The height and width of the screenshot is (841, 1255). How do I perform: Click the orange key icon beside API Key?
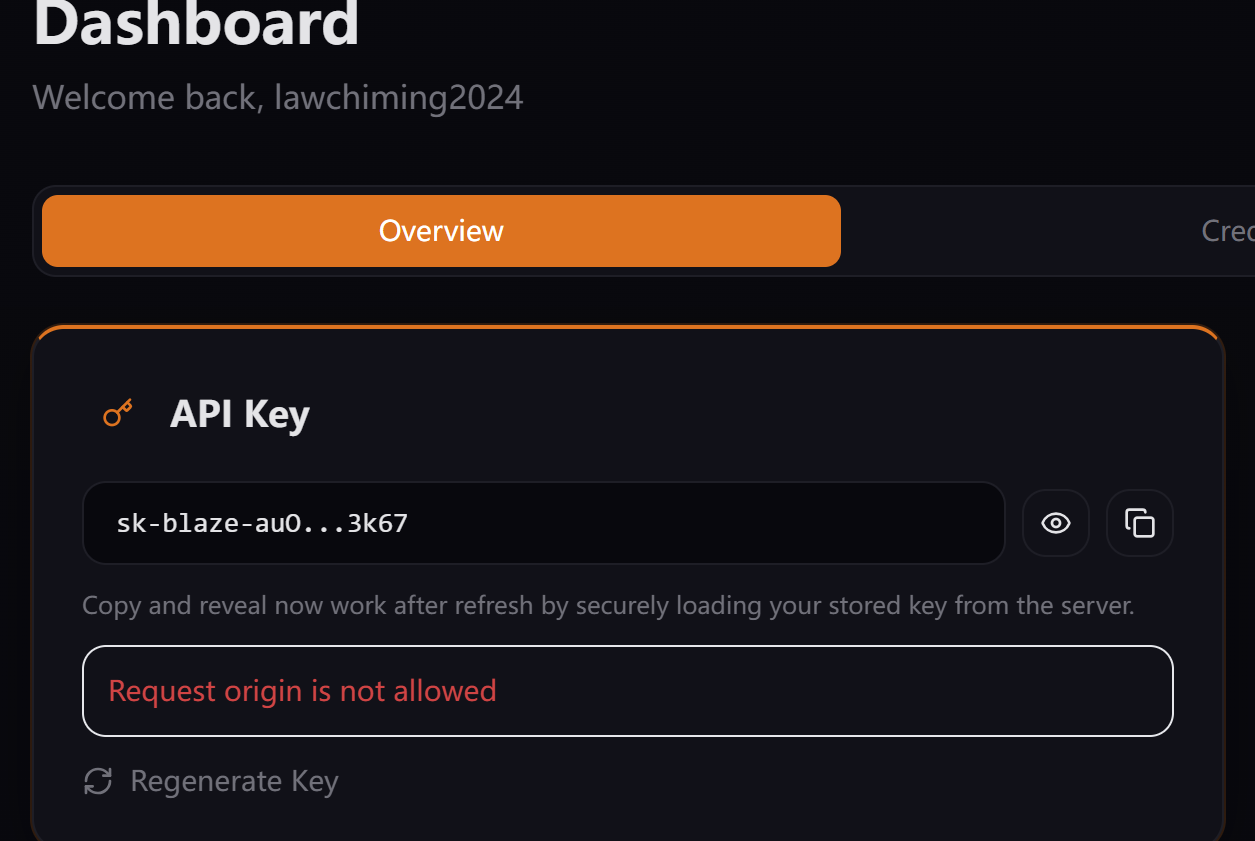118,413
